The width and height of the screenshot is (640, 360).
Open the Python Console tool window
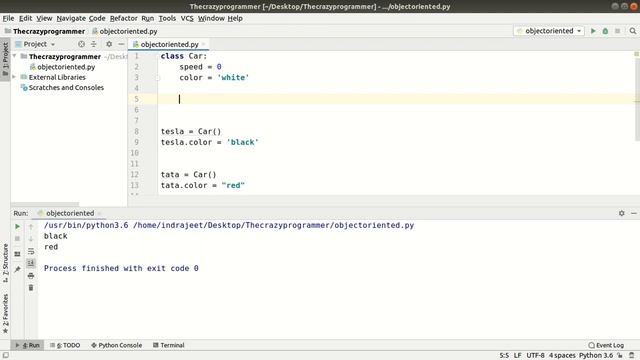pyautogui.click(x=116, y=345)
